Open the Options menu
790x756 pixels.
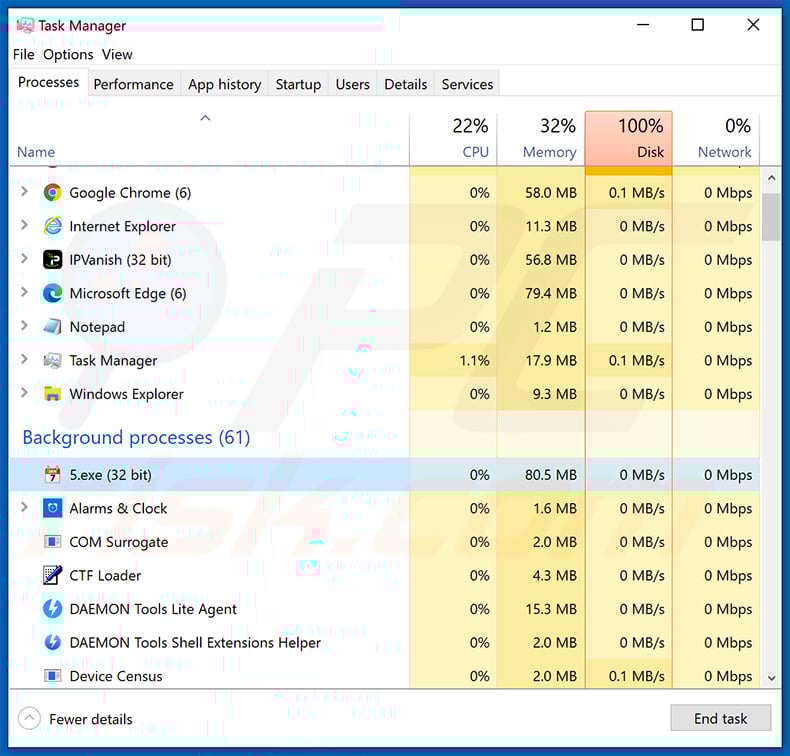(x=68, y=54)
